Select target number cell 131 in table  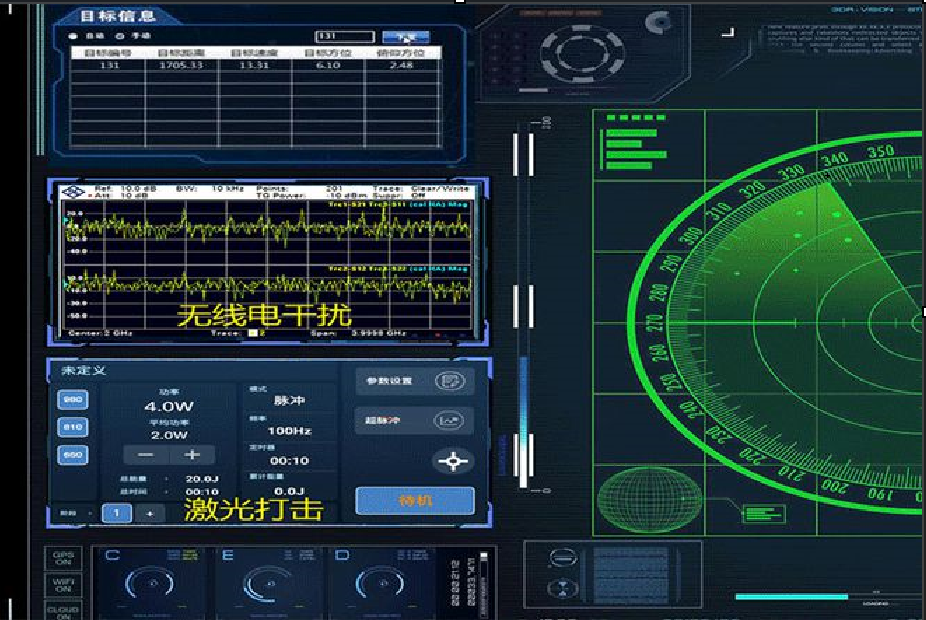pos(109,65)
